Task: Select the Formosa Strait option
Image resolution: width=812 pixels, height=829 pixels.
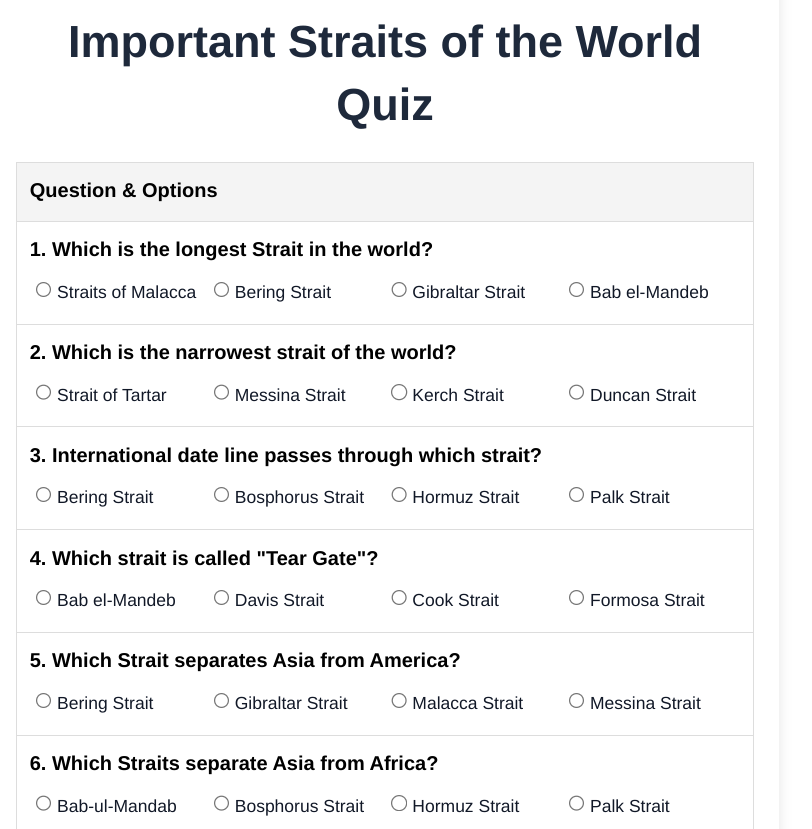Action: click(577, 598)
